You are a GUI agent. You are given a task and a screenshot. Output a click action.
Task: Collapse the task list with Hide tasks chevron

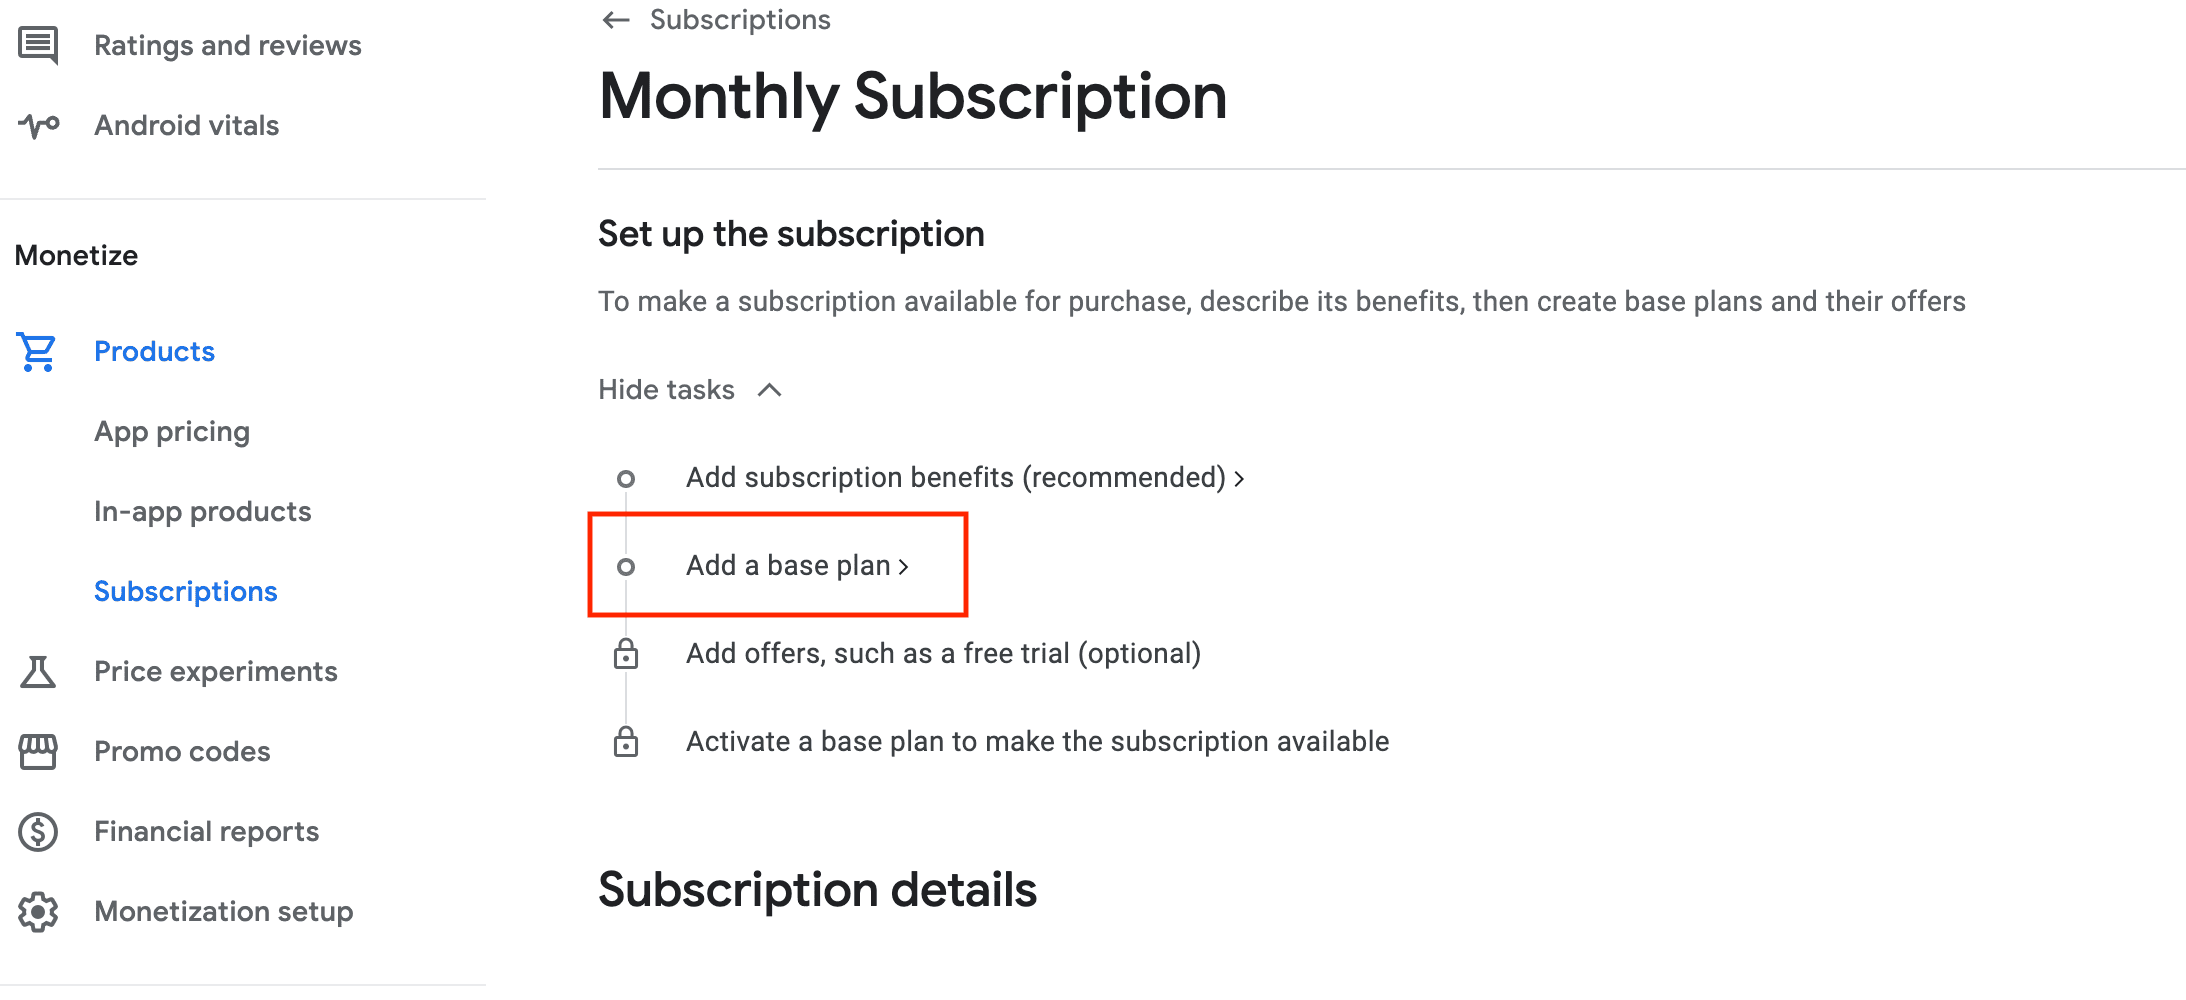pos(769,390)
